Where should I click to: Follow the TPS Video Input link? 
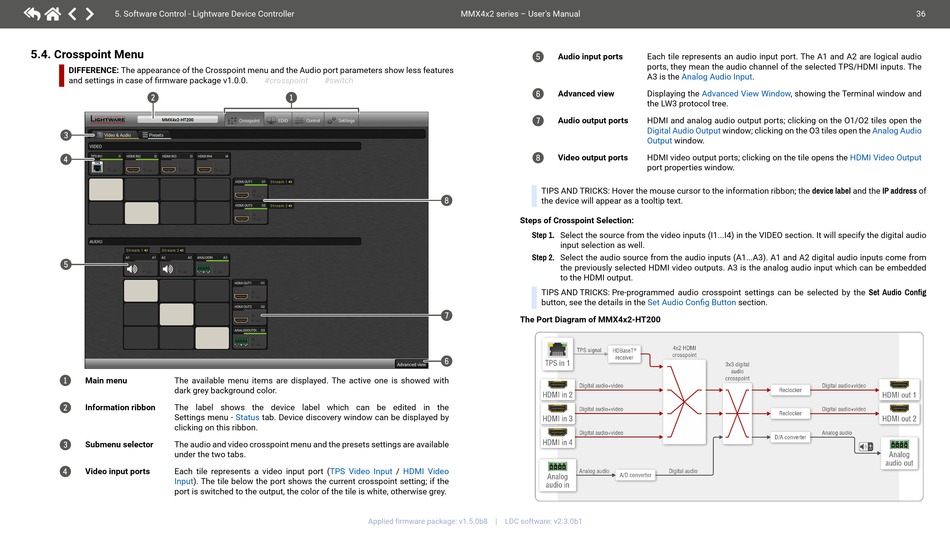(361, 471)
